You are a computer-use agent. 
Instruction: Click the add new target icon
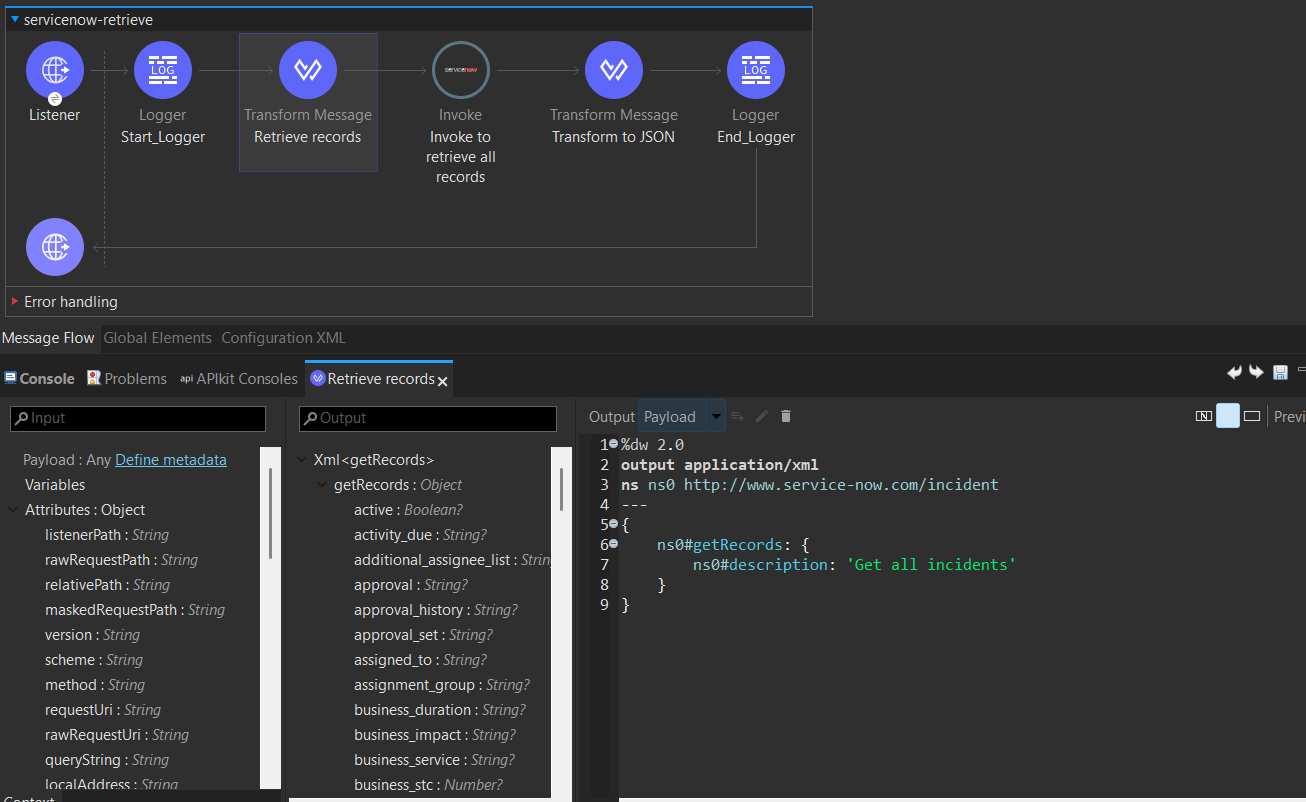point(738,416)
